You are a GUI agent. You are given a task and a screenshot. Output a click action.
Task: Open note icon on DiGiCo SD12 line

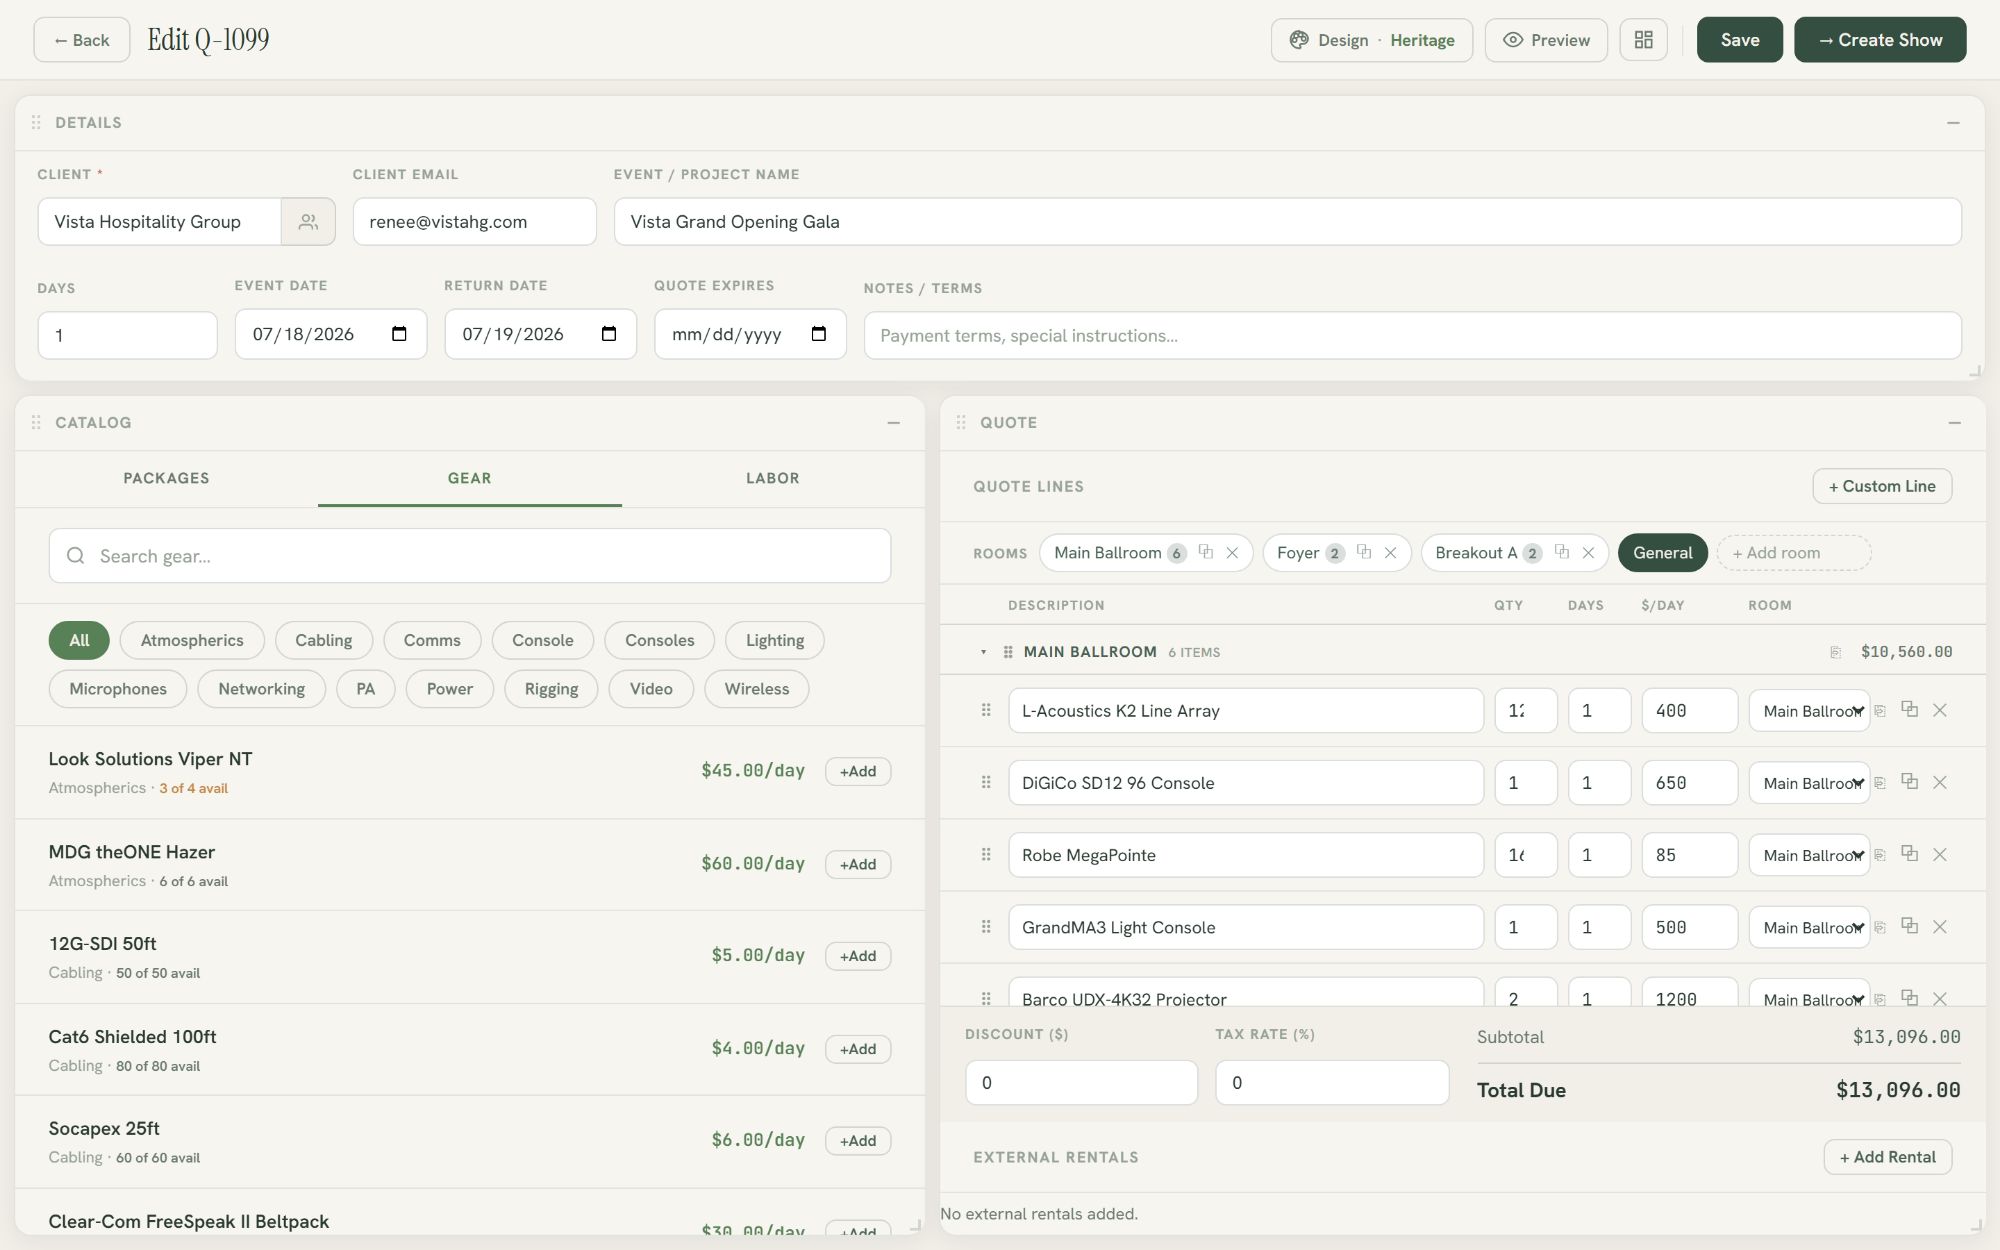point(1880,783)
